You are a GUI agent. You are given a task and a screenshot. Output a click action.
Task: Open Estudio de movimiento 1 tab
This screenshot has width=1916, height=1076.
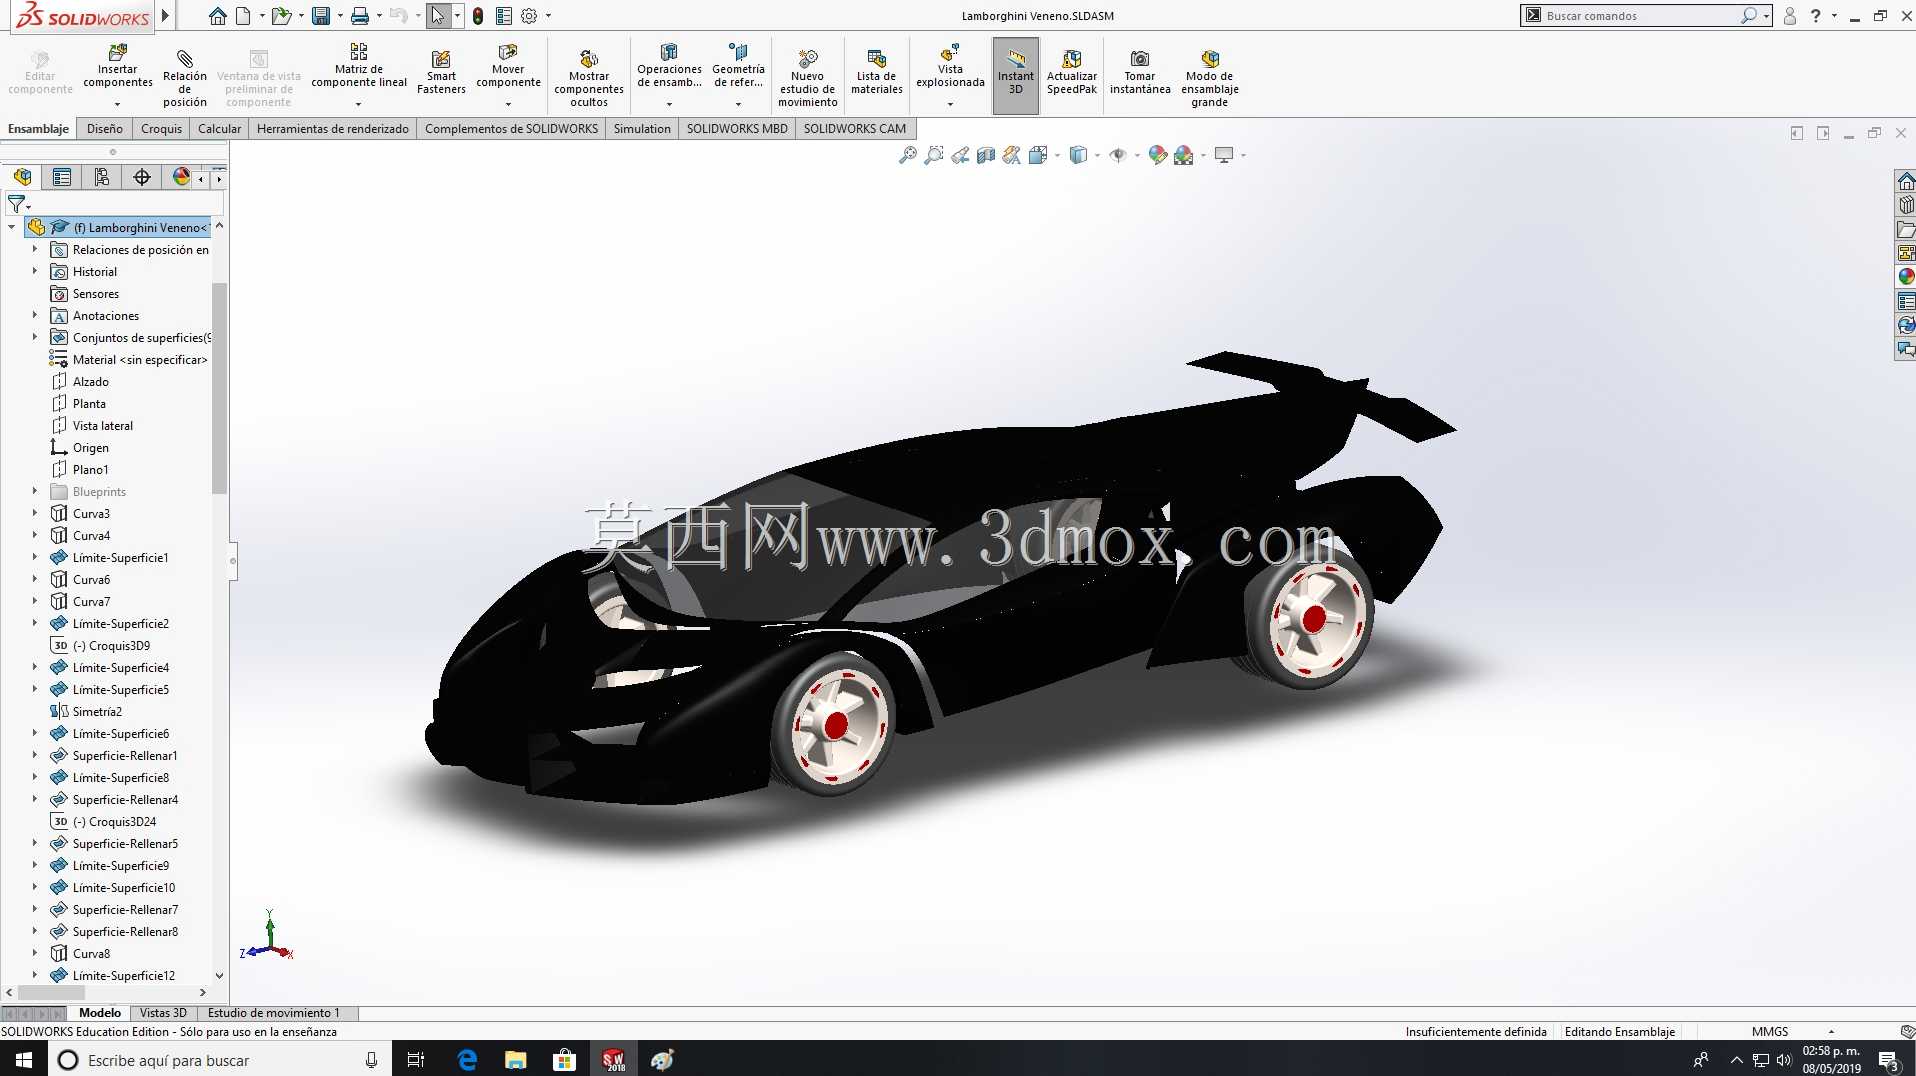tap(274, 1013)
